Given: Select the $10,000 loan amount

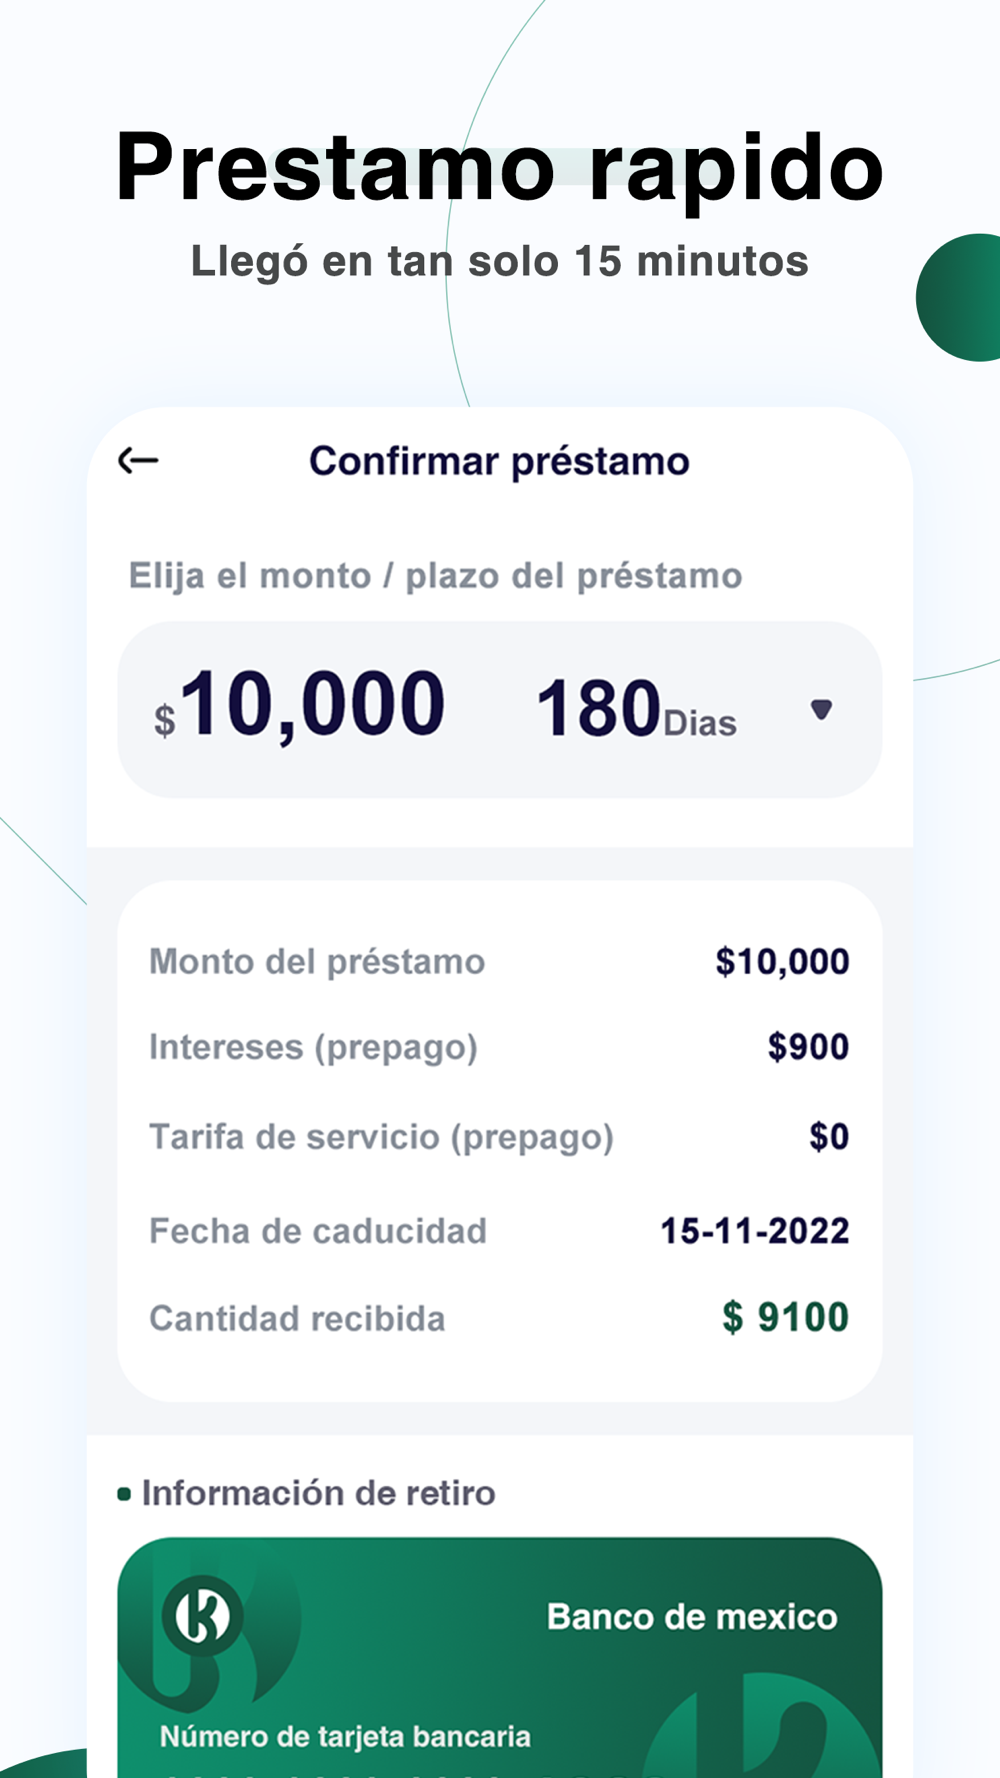Looking at the screenshot, I should pyautogui.click(x=299, y=706).
